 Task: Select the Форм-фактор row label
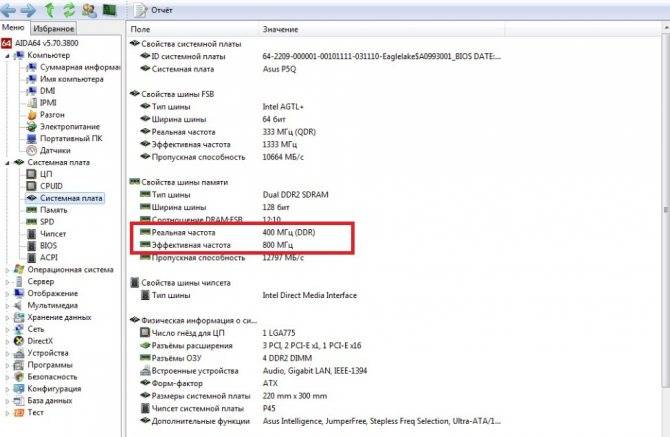[177, 384]
